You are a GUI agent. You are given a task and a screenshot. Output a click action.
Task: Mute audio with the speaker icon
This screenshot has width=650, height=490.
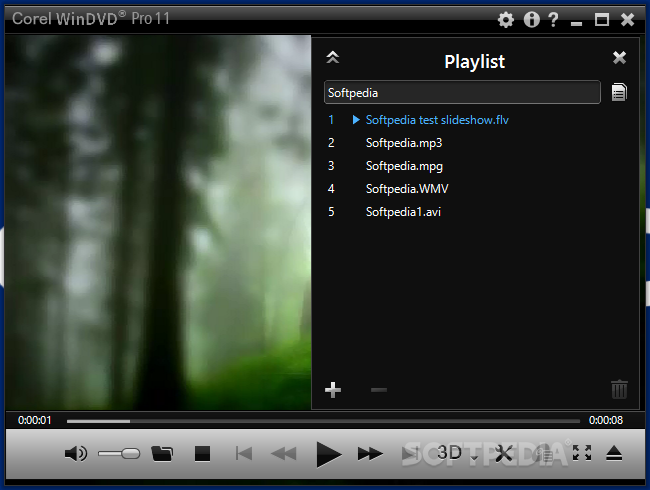tap(76, 454)
